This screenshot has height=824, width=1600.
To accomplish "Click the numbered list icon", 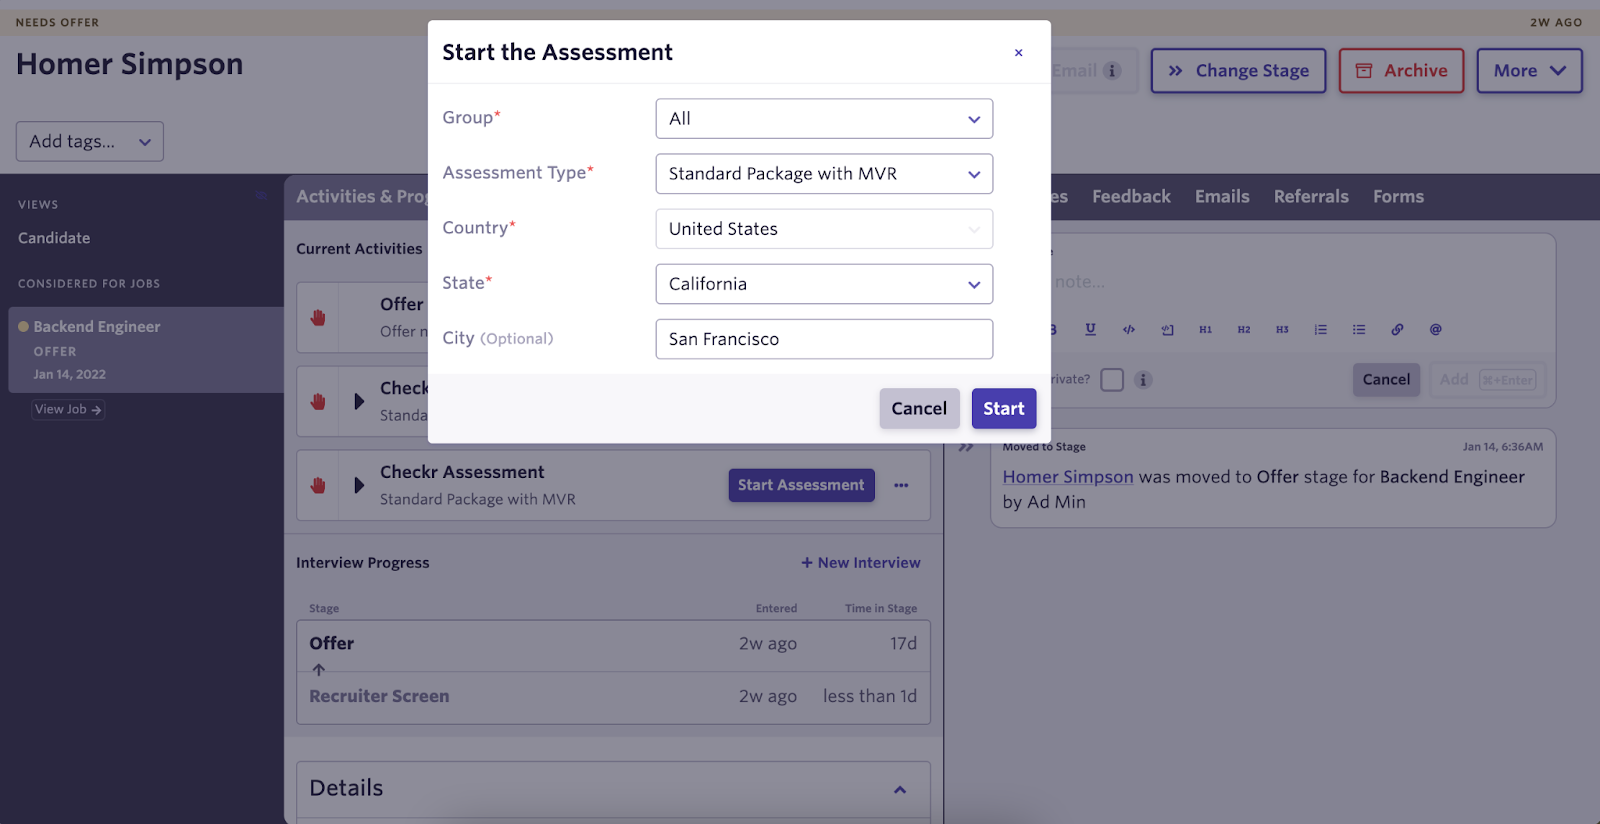I will point(1320,329).
